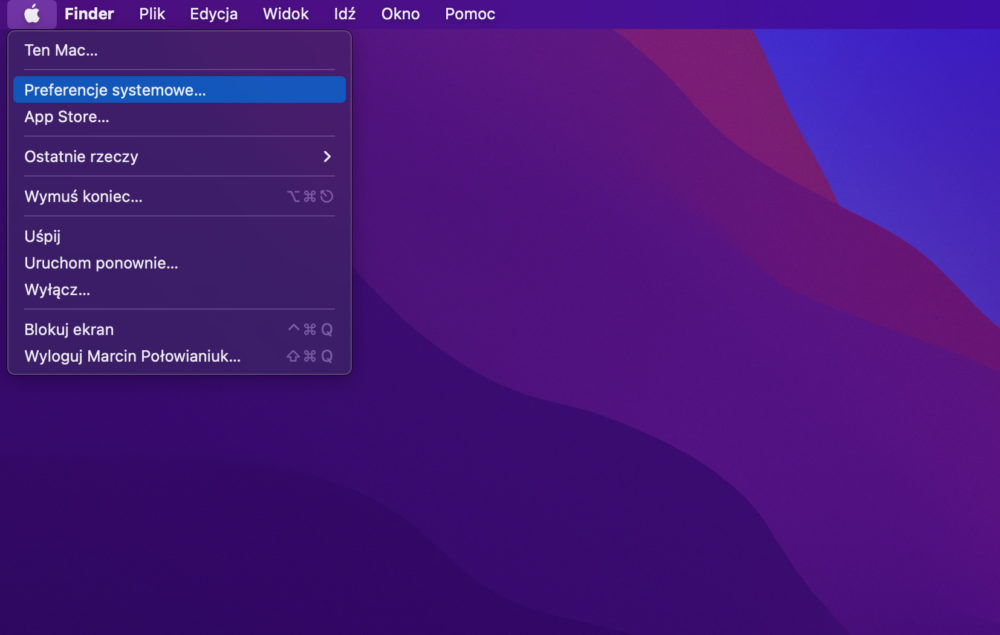
Task: Open the Edycja menu
Action: click(214, 14)
